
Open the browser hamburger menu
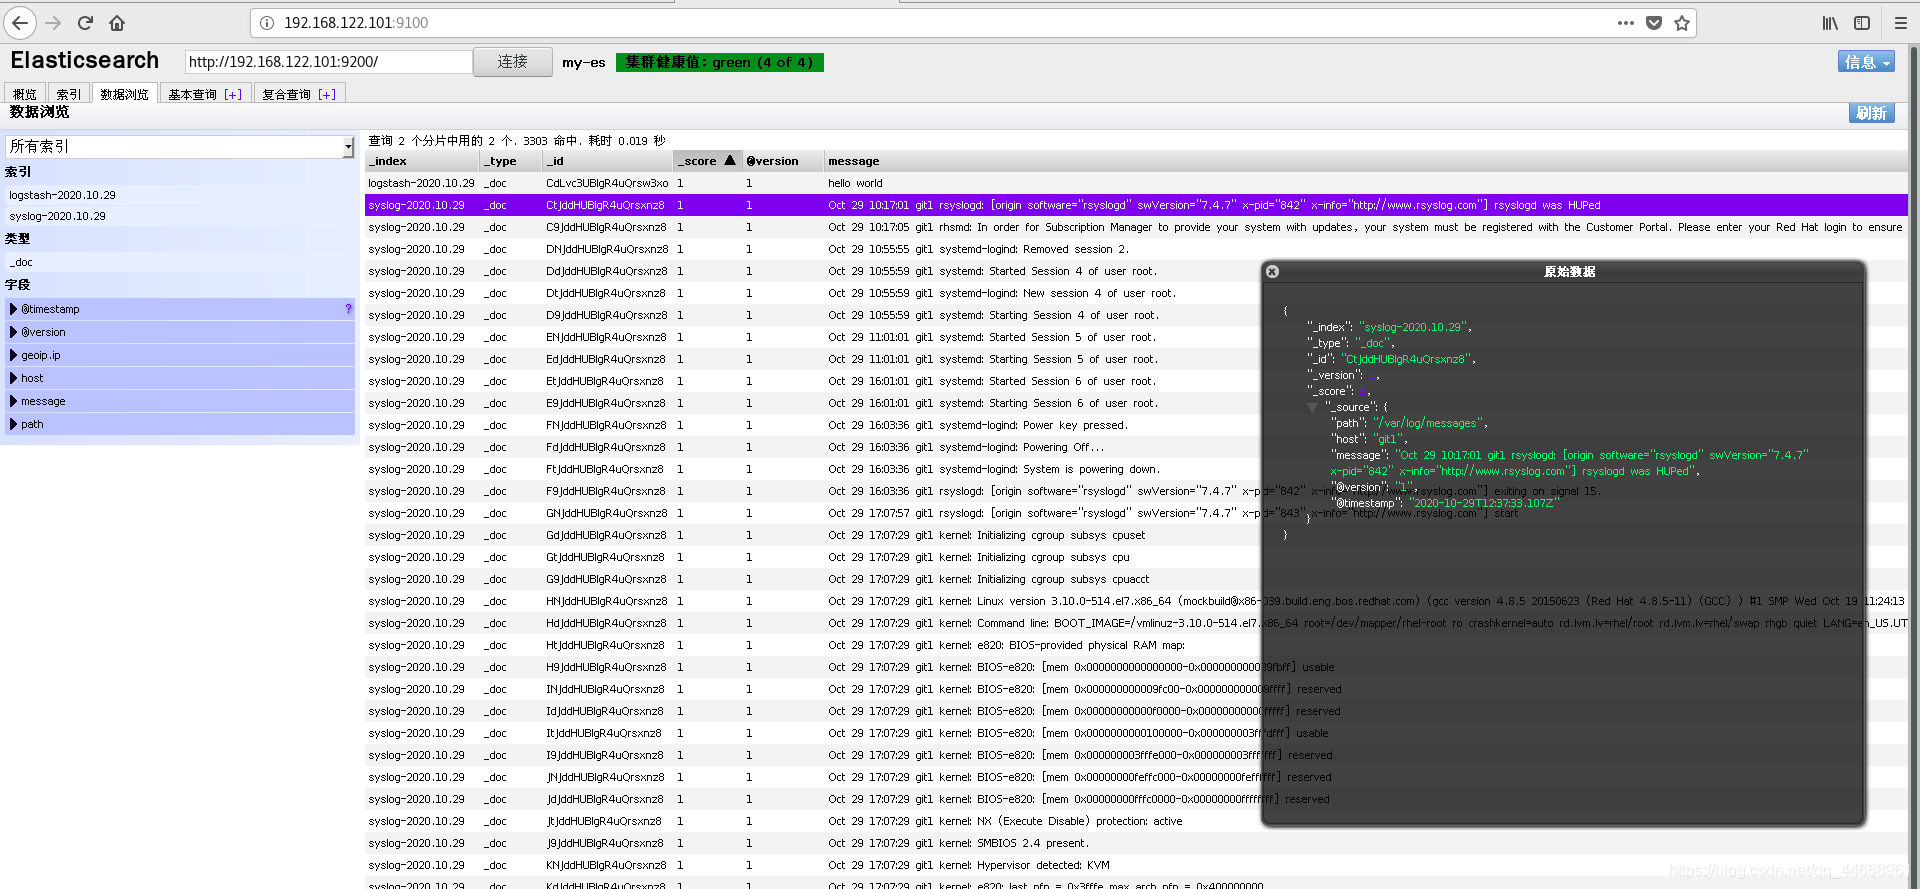[x=1901, y=22]
